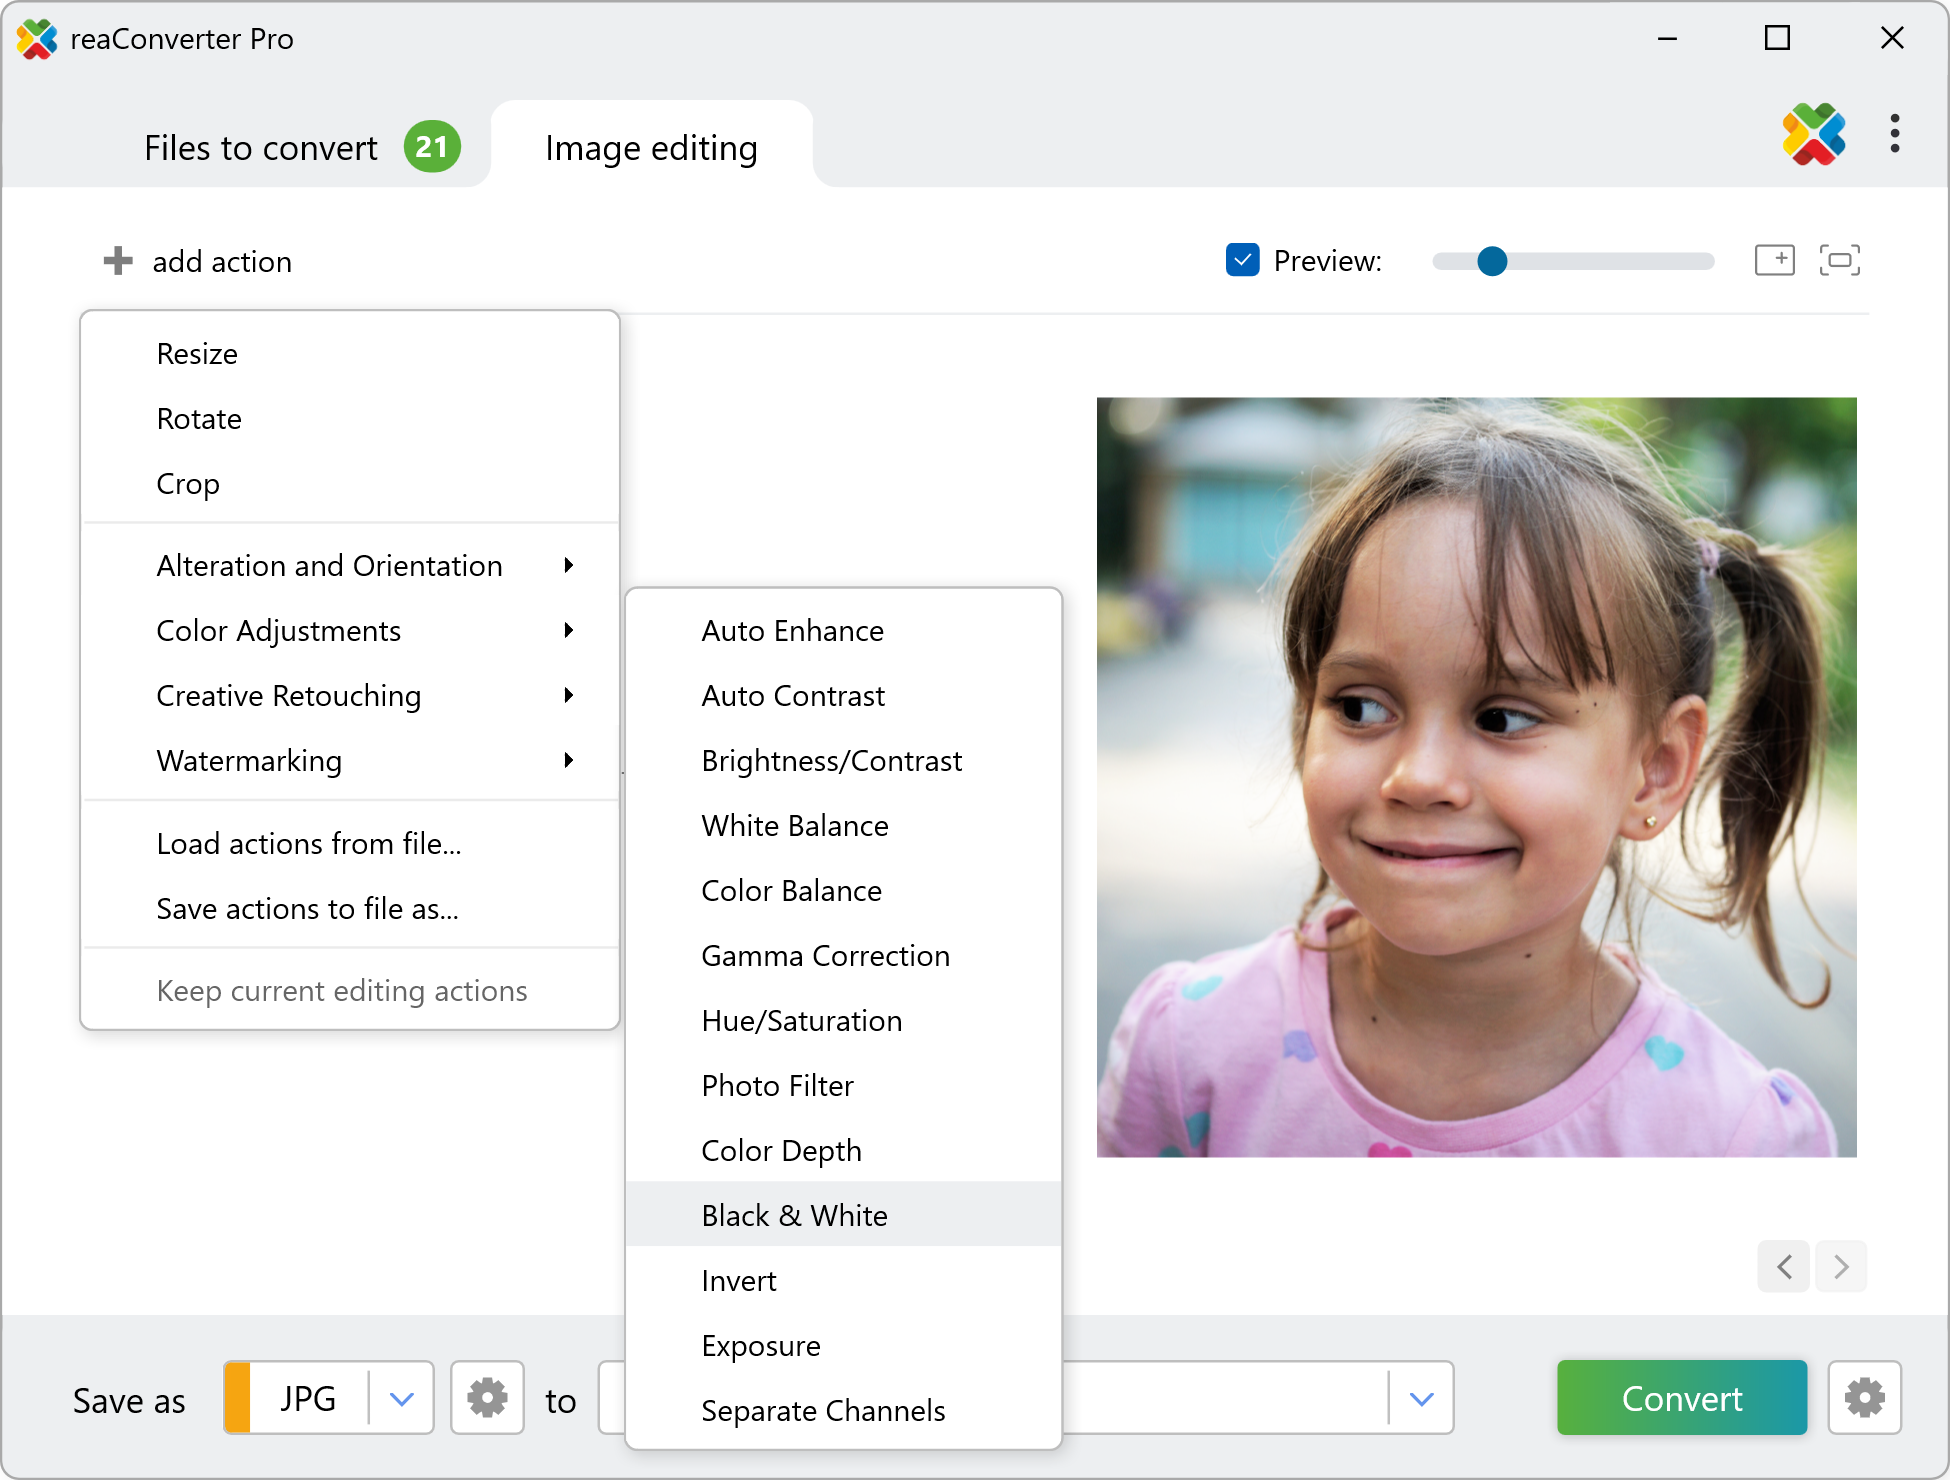The image size is (1950, 1480).
Task: Choose Black & White menu item
Action: tap(794, 1215)
